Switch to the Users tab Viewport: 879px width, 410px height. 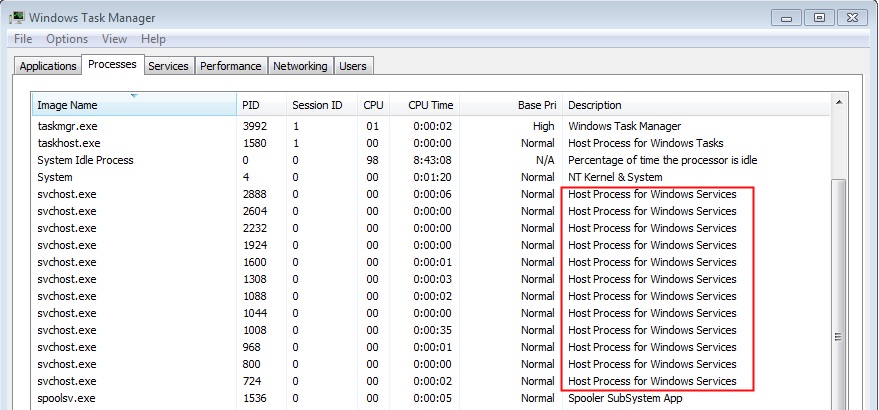[x=353, y=66]
